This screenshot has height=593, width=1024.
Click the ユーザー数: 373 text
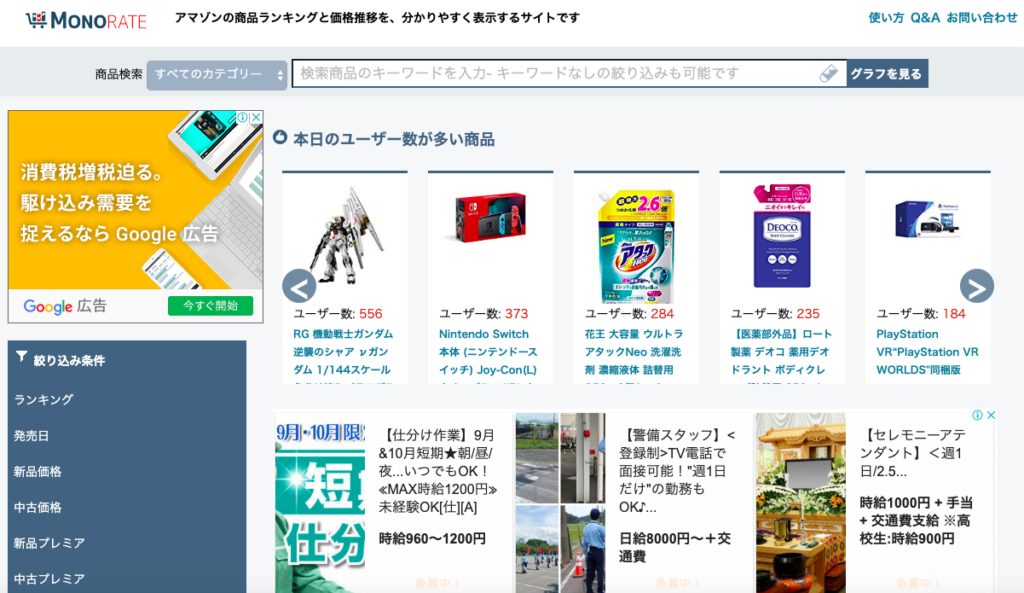pos(483,313)
